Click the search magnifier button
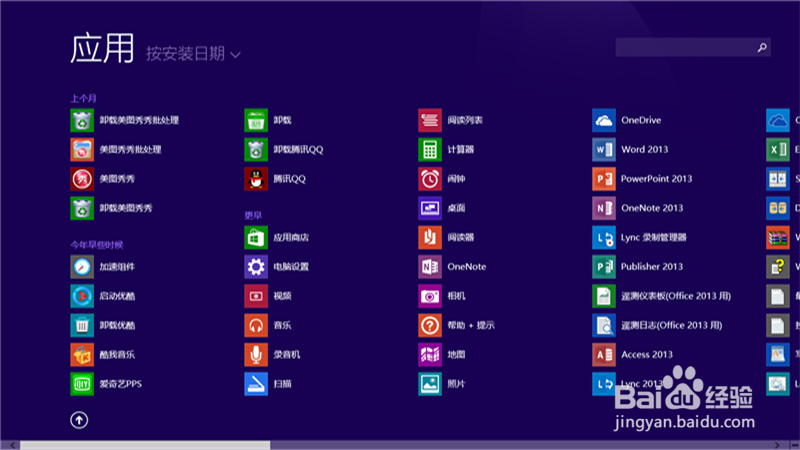Screen dimensions: 800x450 tap(762, 47)
